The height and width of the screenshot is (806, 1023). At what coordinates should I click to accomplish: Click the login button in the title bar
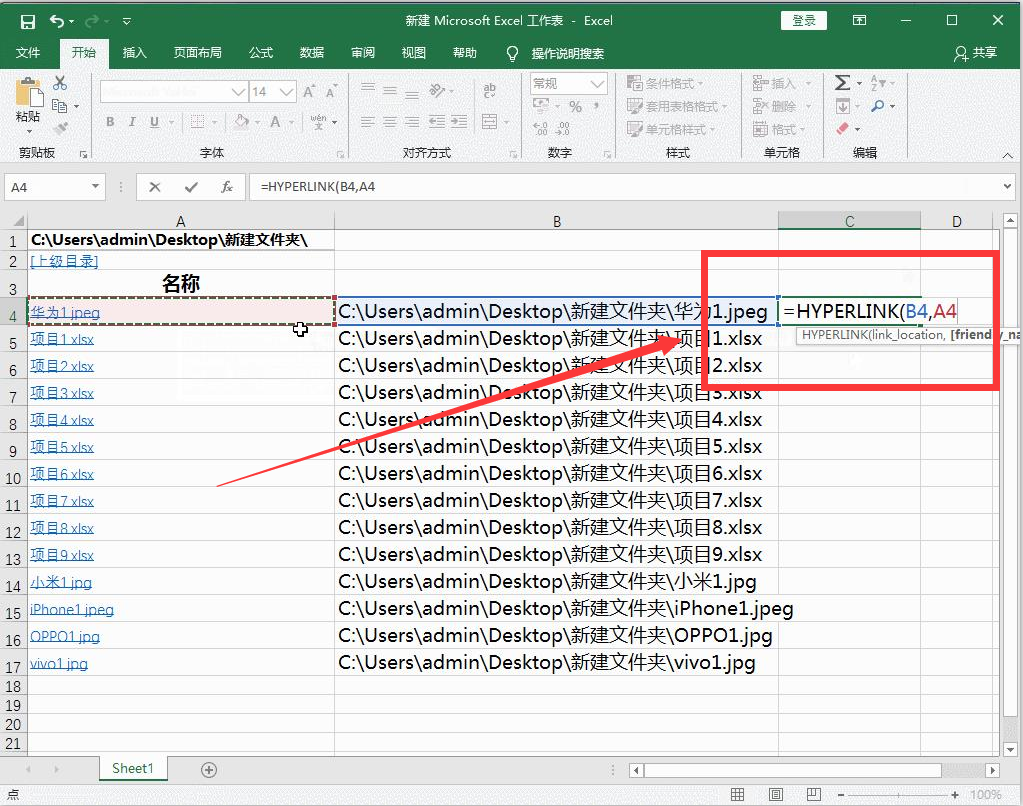pos(804,21)
